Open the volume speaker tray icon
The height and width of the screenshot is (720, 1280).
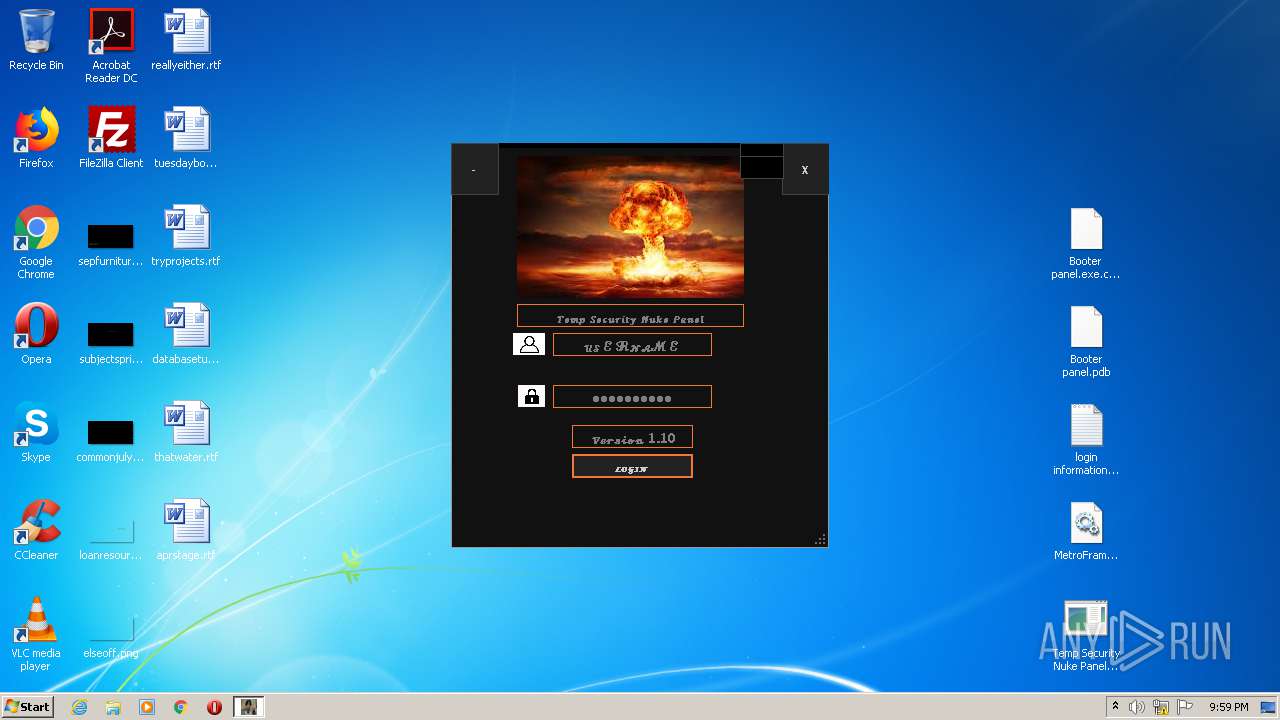click(x=1137, y=707)
